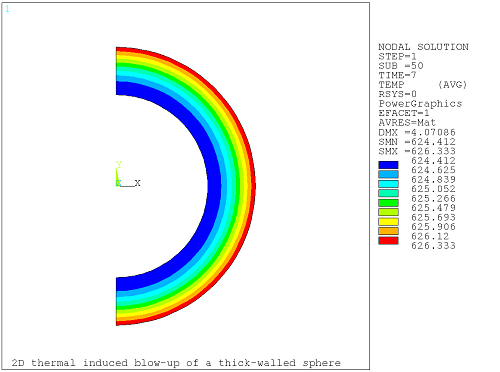Click the 'SMN =624.412' value
Image resolution: width=500 pixels, height=372 pixels.
click(x=417, y=142)
